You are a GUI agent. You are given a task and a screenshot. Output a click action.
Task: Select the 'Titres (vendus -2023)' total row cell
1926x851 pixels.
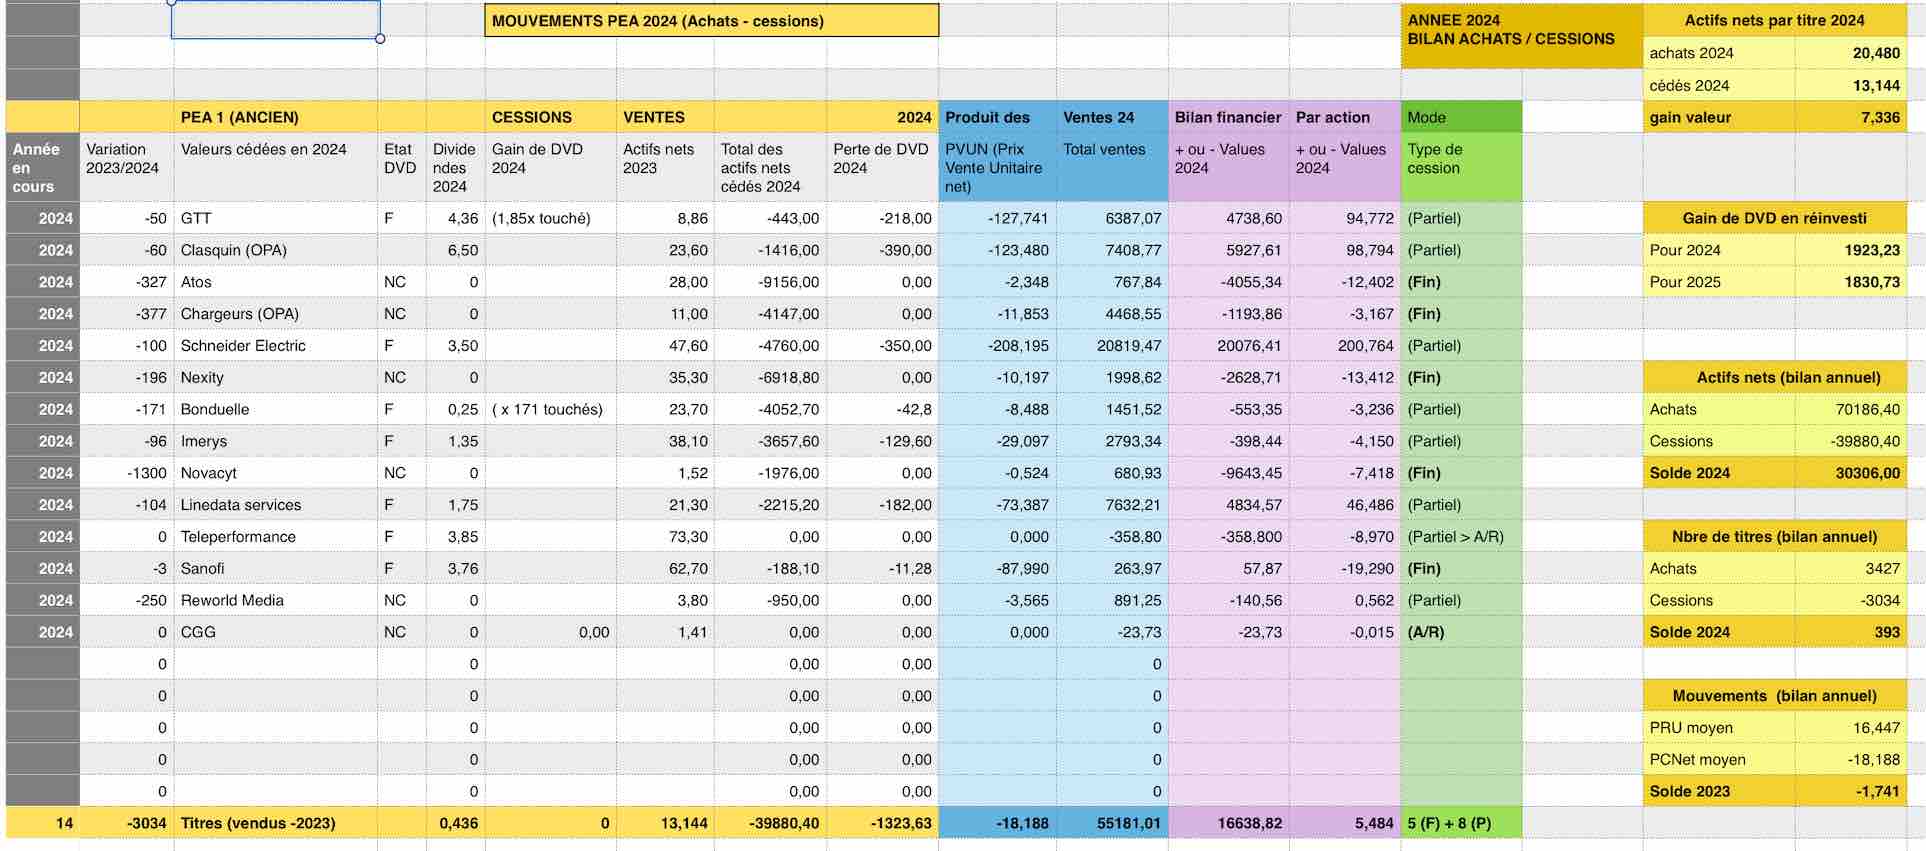pyautogui.click(x=258, y=823)
